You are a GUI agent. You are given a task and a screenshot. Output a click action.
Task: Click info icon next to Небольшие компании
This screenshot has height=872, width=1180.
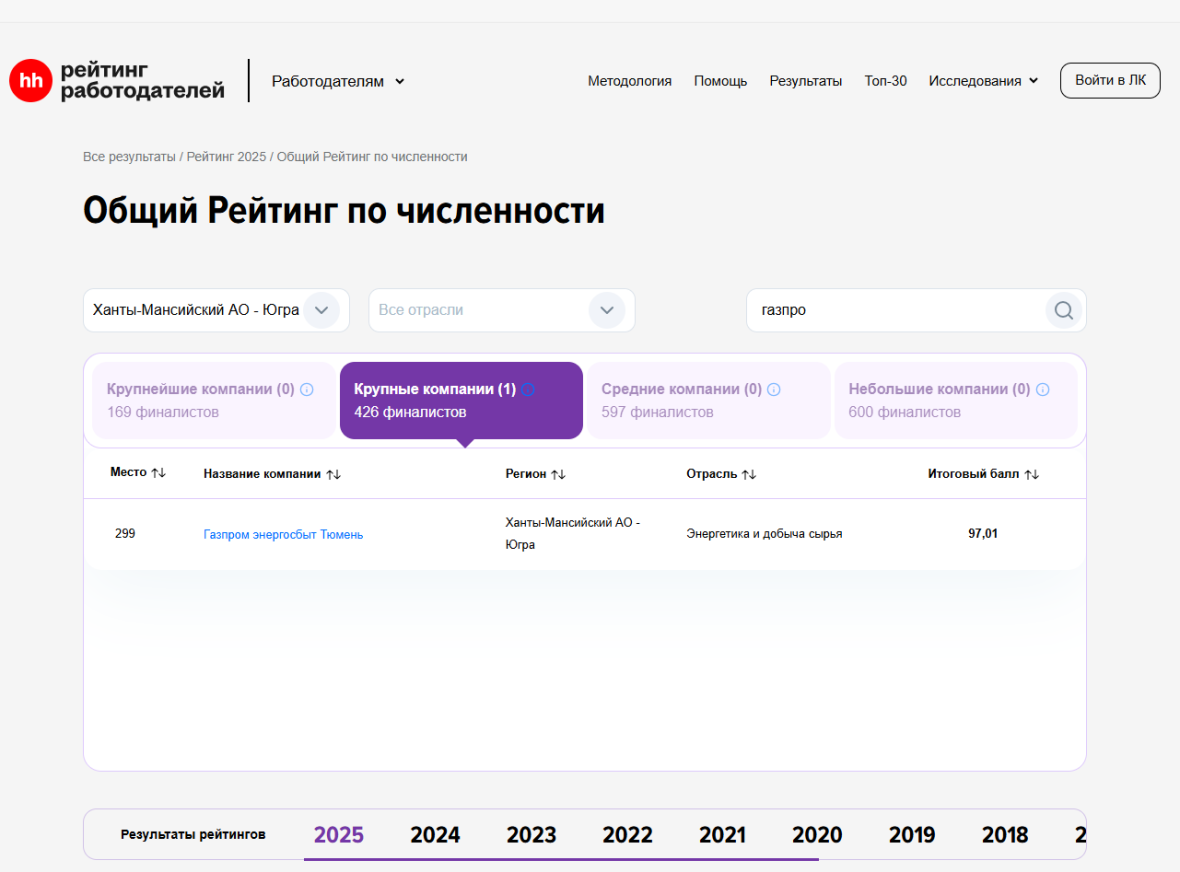(x=1043, y=390)
